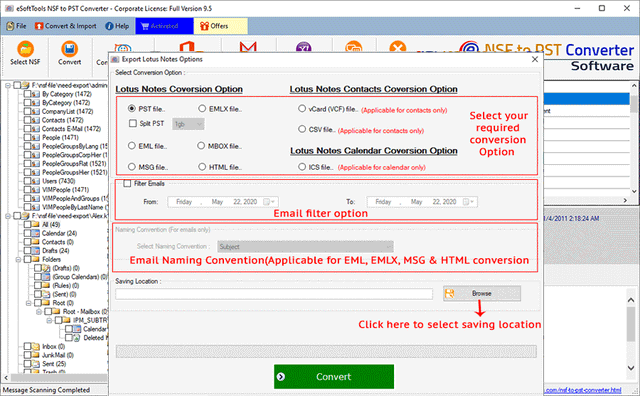The image size is (640, 396).
Task: Click the Browse button
Action: [482, 294]
